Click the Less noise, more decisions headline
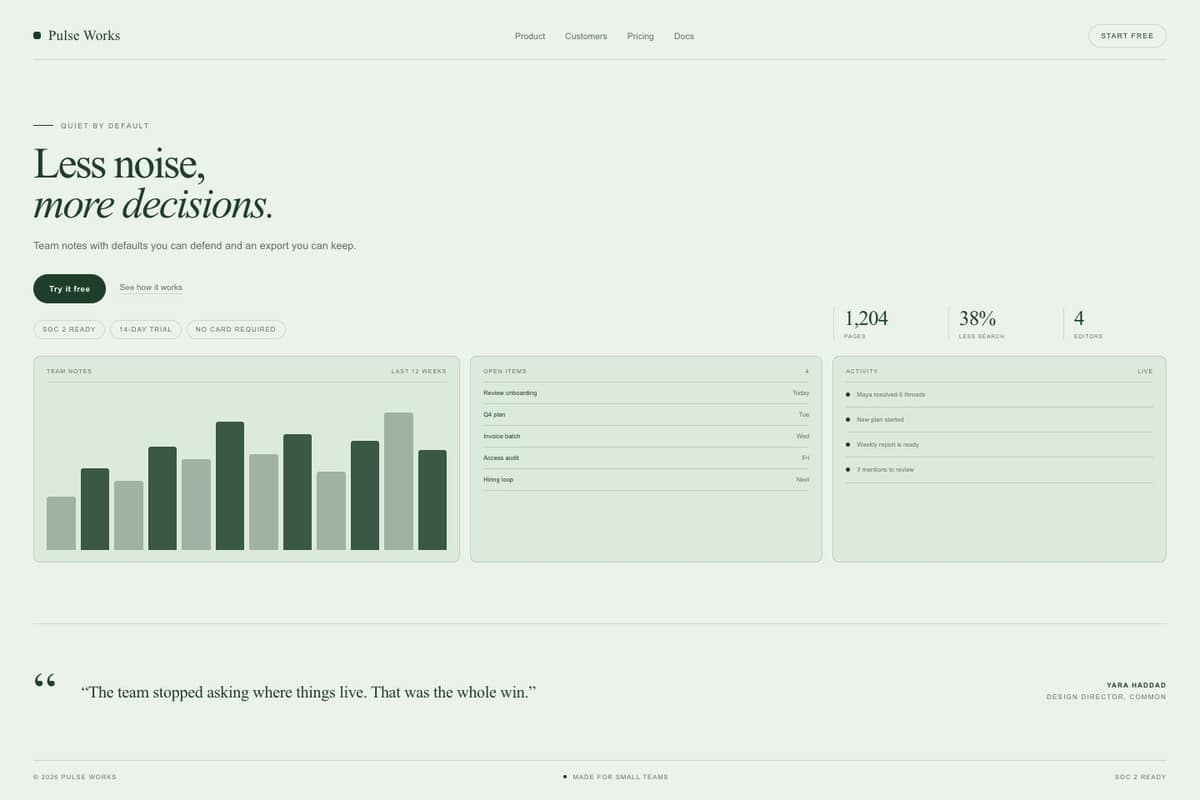This screenshot has width=1200, height=800. point(153,184)
